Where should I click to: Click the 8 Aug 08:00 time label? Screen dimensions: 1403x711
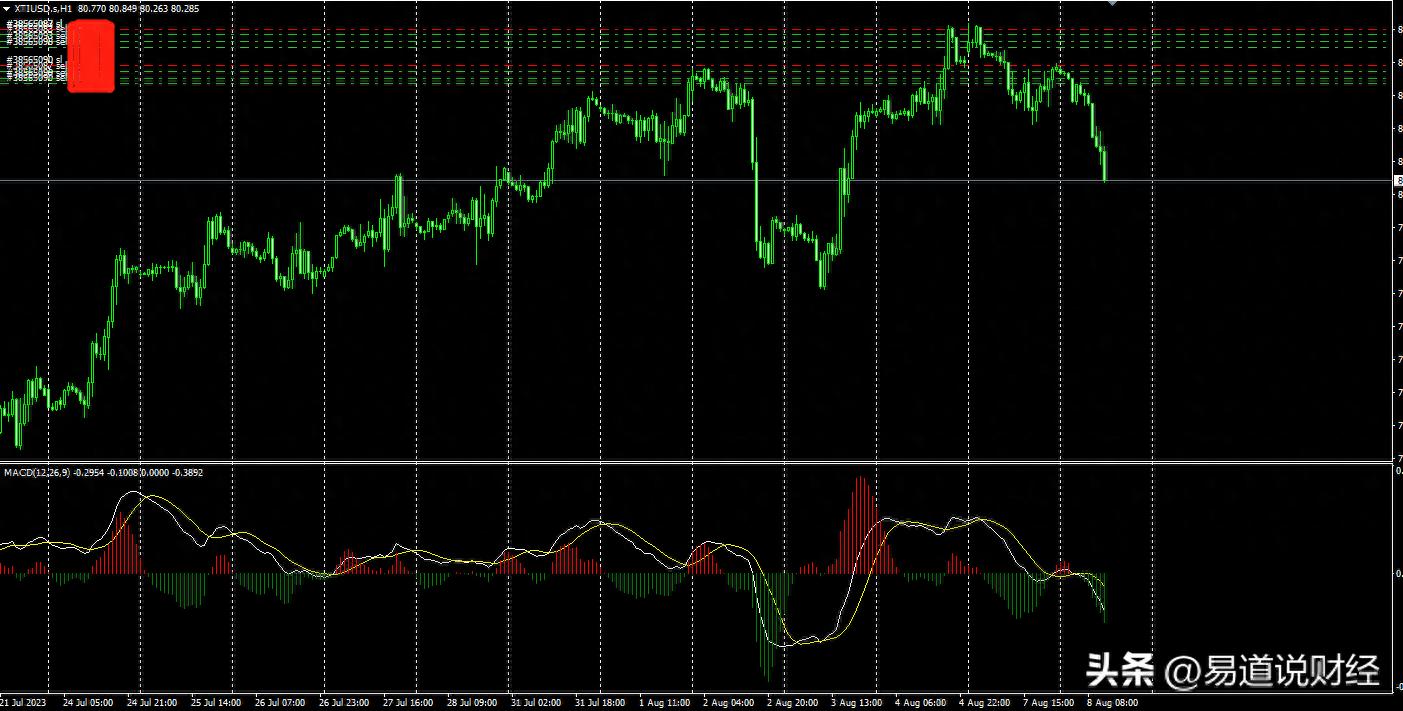point(1113,703)
